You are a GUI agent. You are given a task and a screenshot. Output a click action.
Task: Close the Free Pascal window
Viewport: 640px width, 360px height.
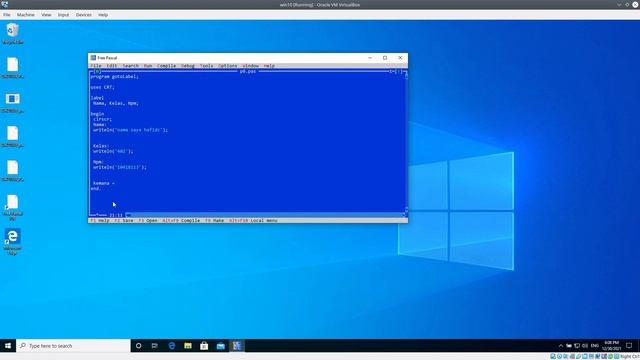point(400,58)
